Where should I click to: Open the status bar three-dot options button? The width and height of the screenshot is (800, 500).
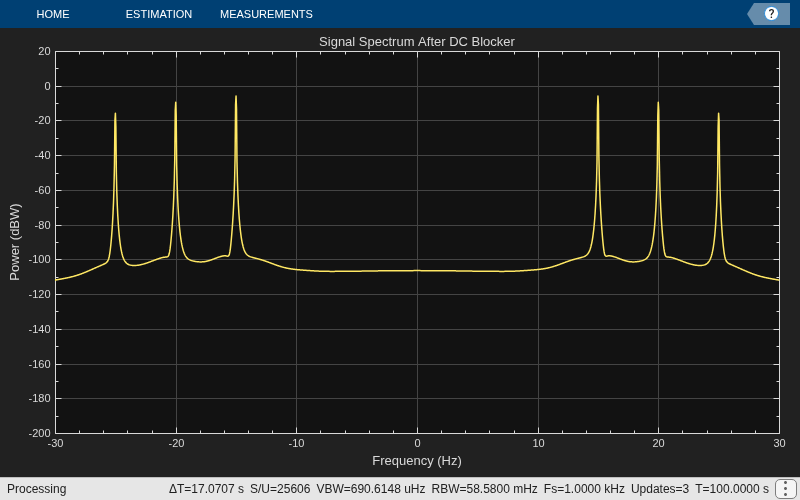[786, 489]
